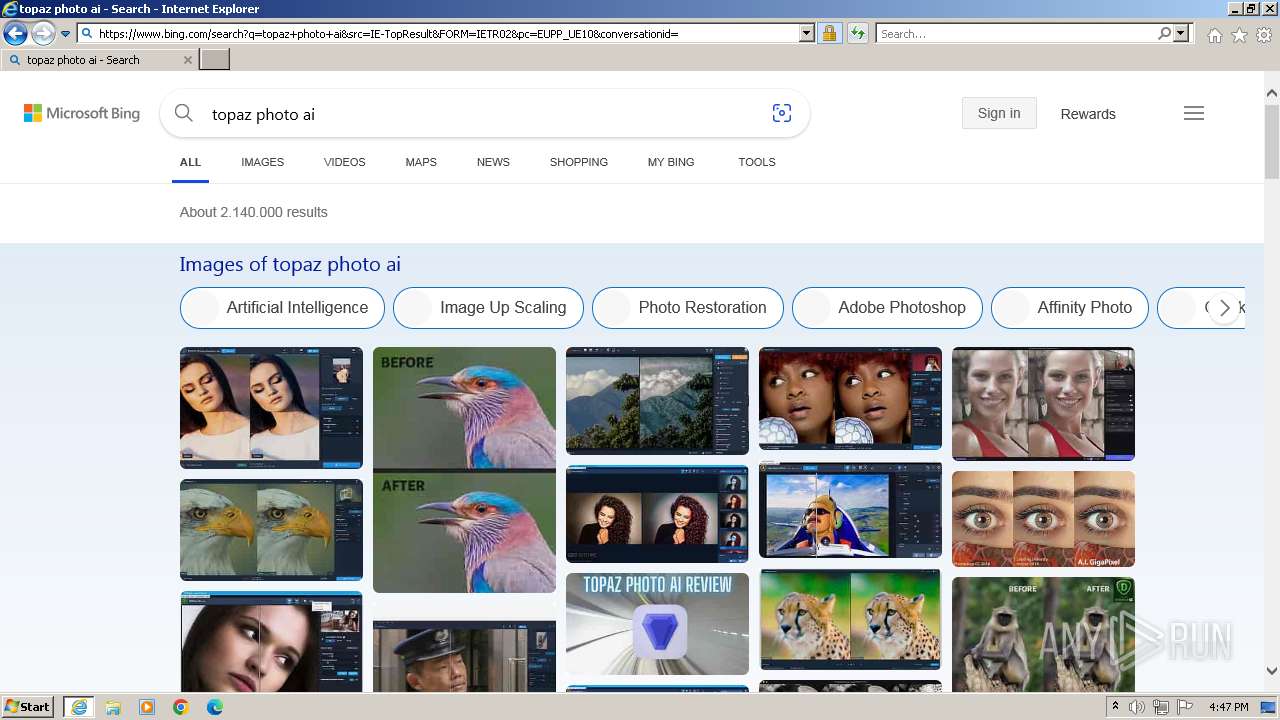
Task: Click the IE Back navigation button
Action: point(15,34)
